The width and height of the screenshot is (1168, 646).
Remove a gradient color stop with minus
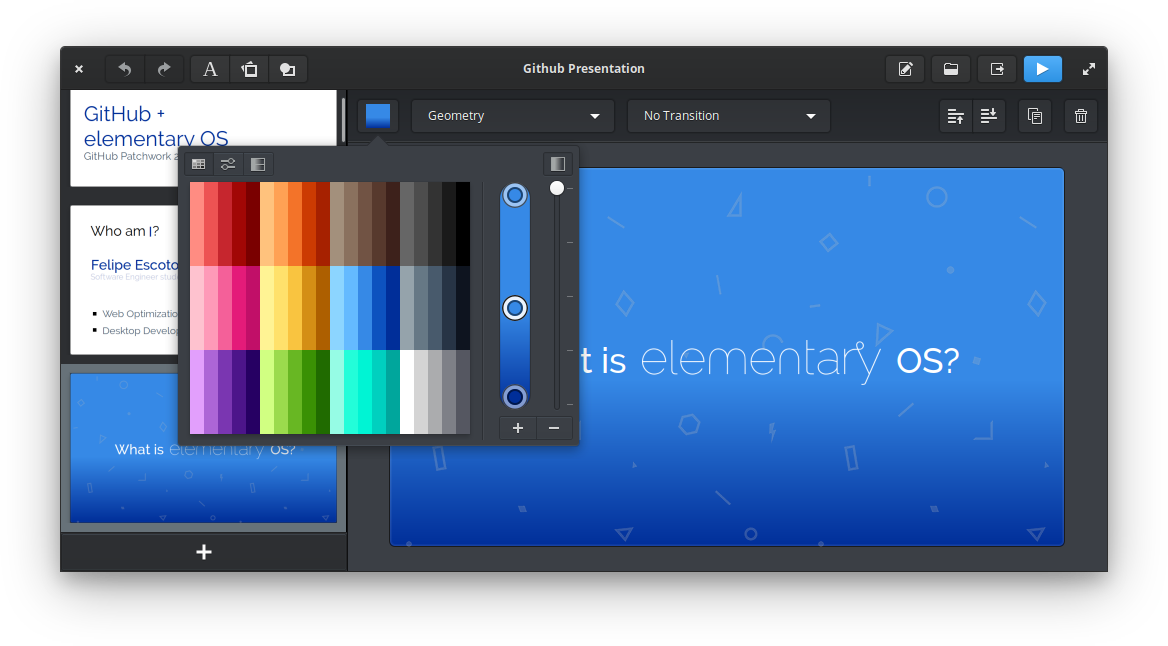click(x=553, y=428)
